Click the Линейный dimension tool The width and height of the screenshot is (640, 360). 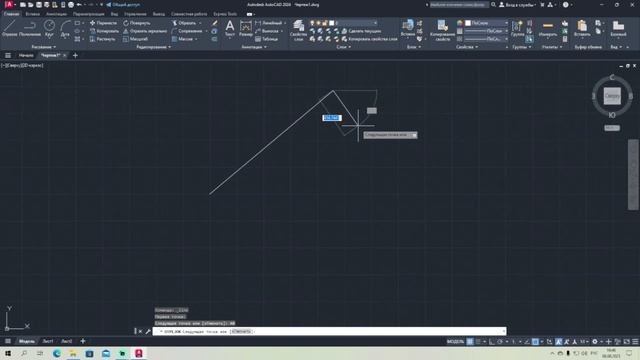tap(269, 23)
